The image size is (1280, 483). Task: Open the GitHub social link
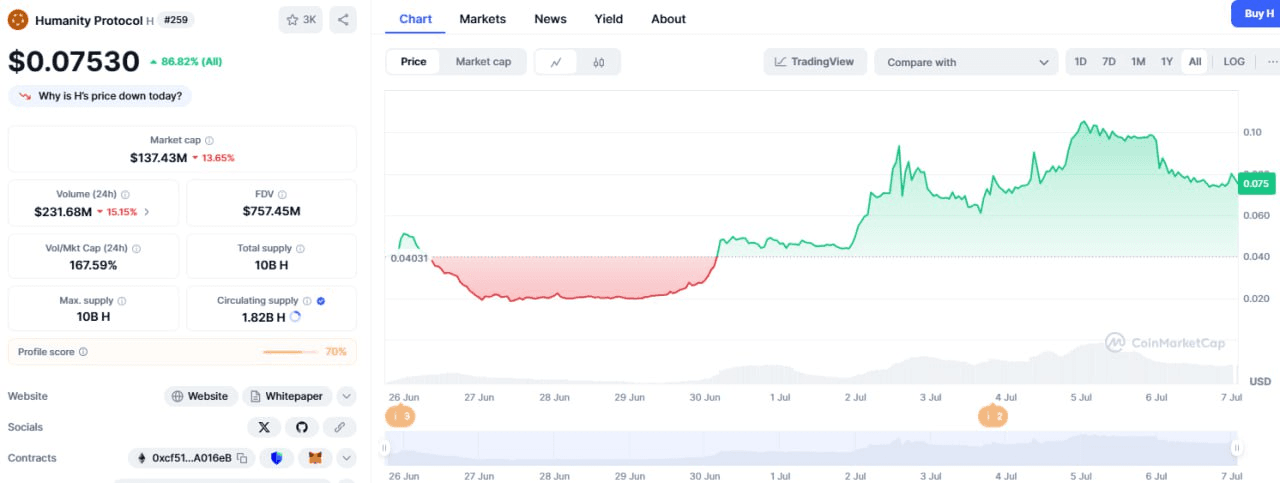pyautogui.click(x=302, y=427)
